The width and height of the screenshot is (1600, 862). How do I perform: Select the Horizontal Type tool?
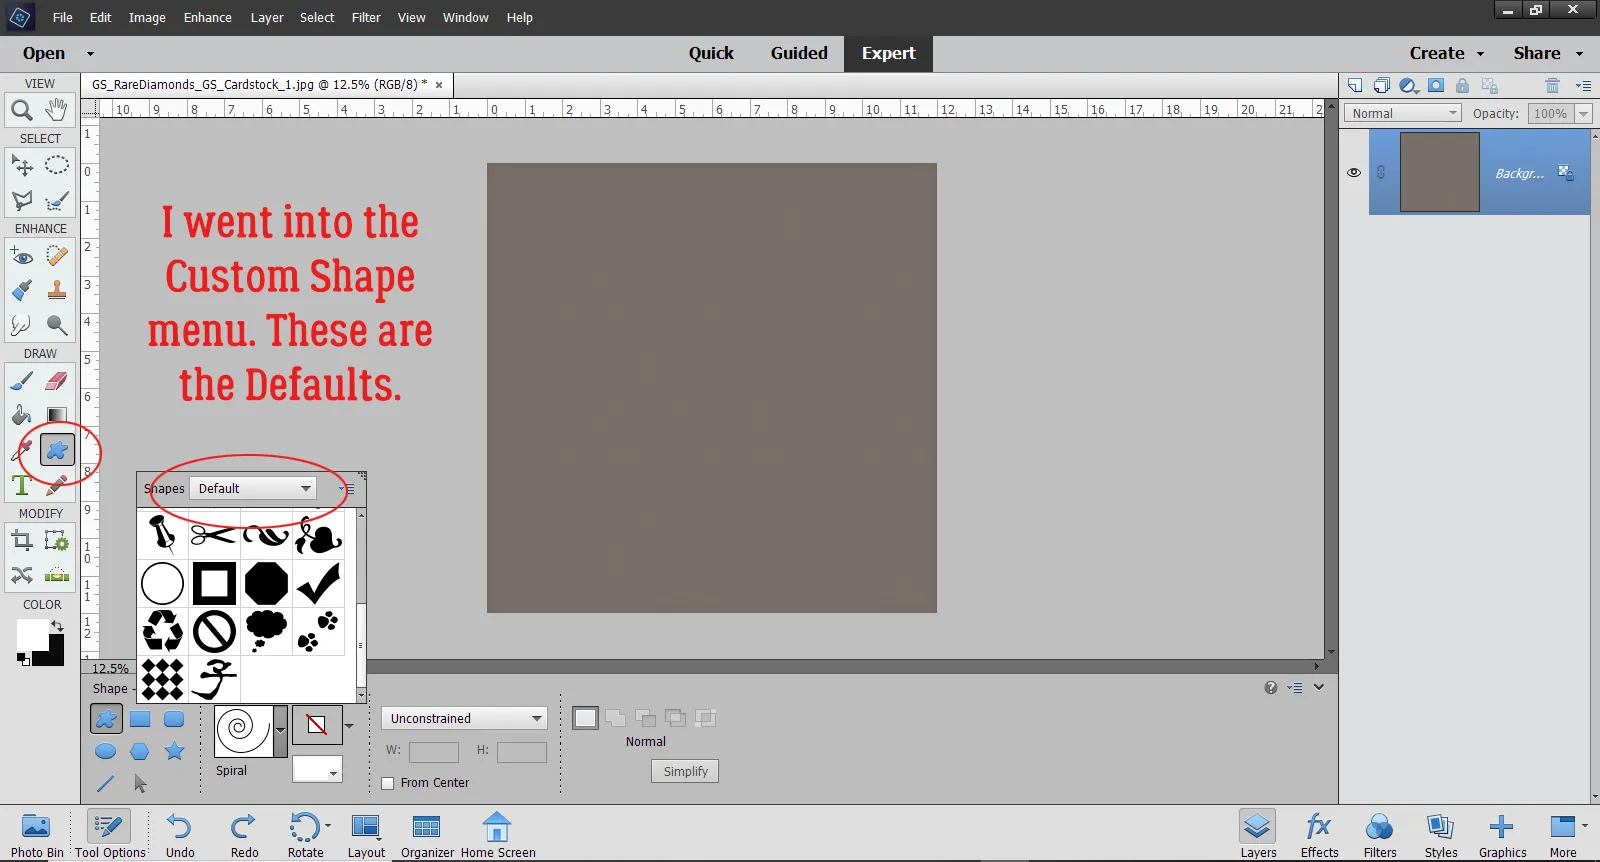(21, 485)
